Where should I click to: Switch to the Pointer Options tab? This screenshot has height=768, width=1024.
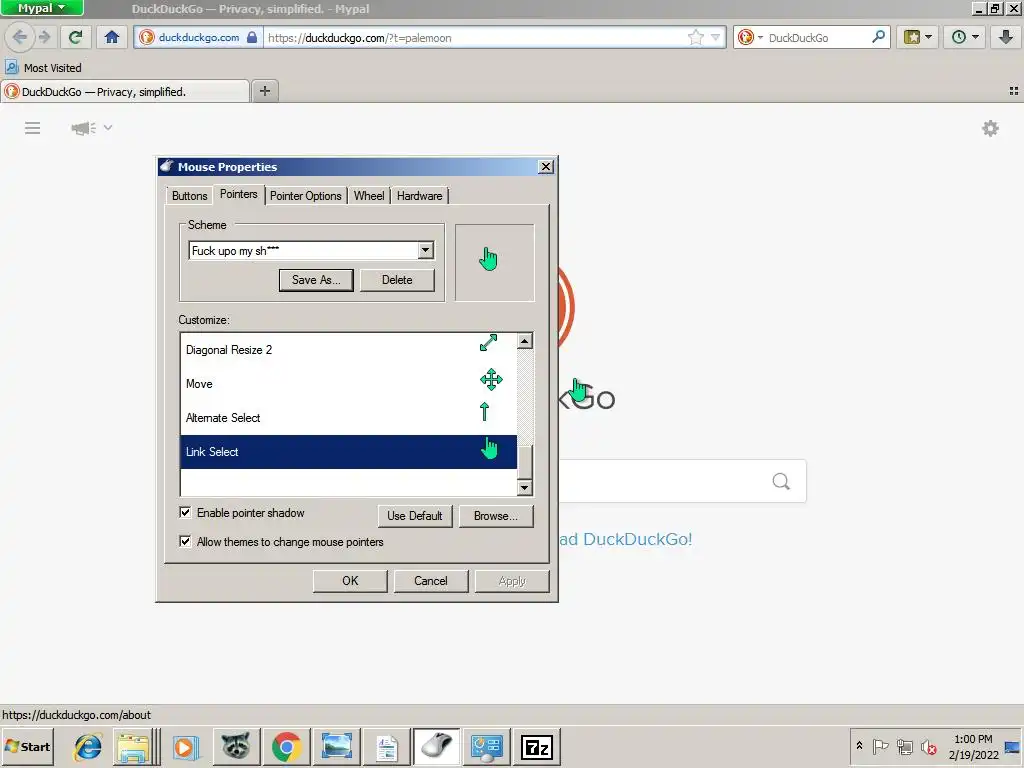(x=306, y=195)
